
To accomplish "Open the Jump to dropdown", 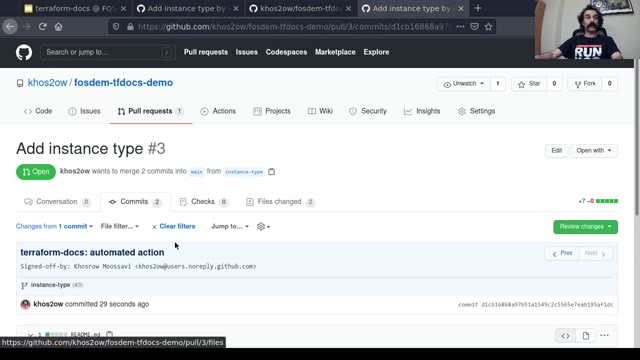I will [x=230, y=226].
